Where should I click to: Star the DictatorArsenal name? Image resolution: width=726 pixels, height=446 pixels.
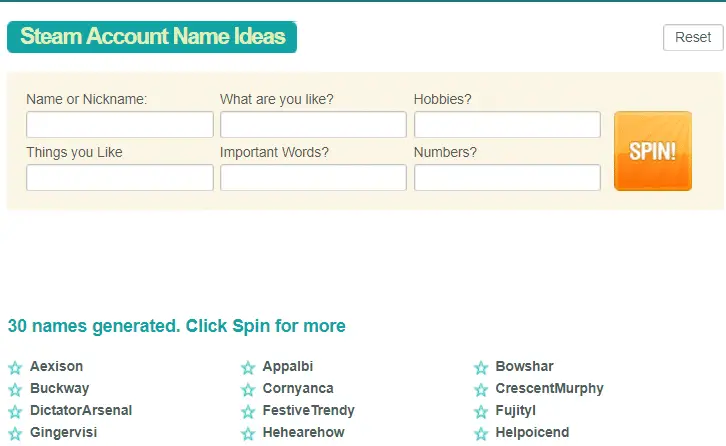click(15, 411)
